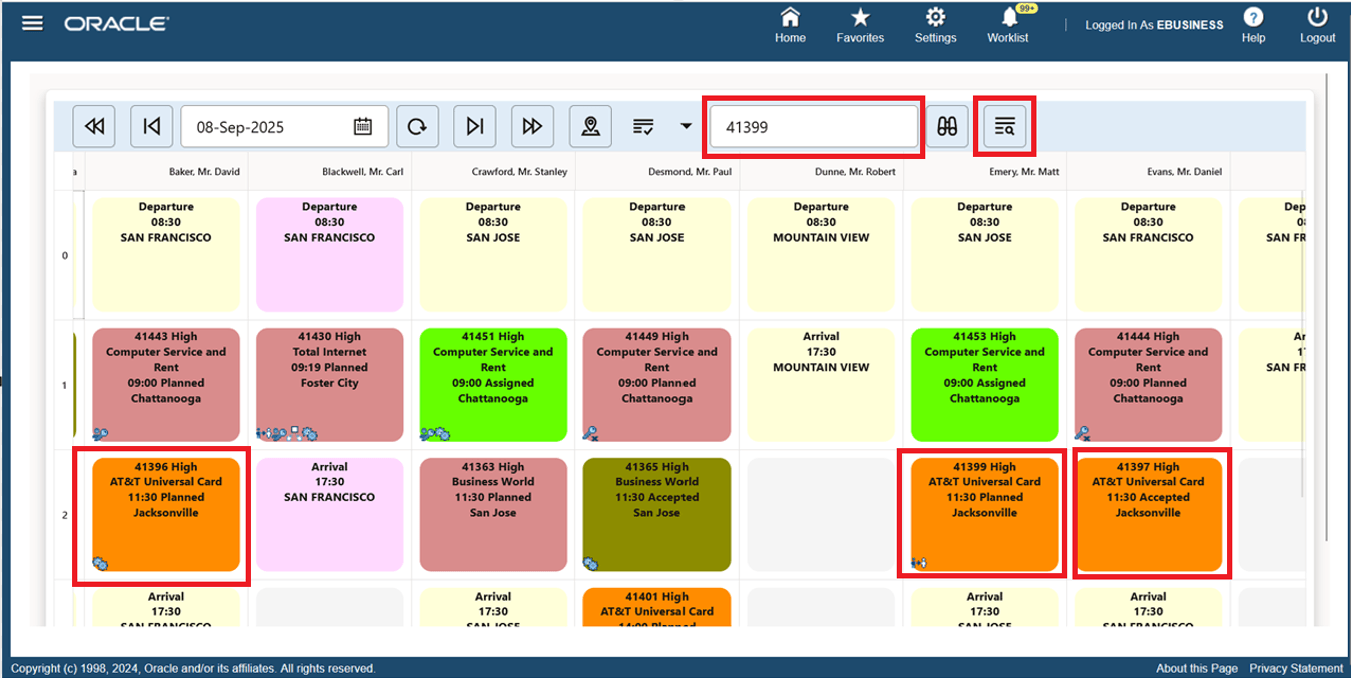The width and height of the screenshot is (1351, 679).
Task: Jump backward using the double-arrow rewind icon
Action: [93, 125]
